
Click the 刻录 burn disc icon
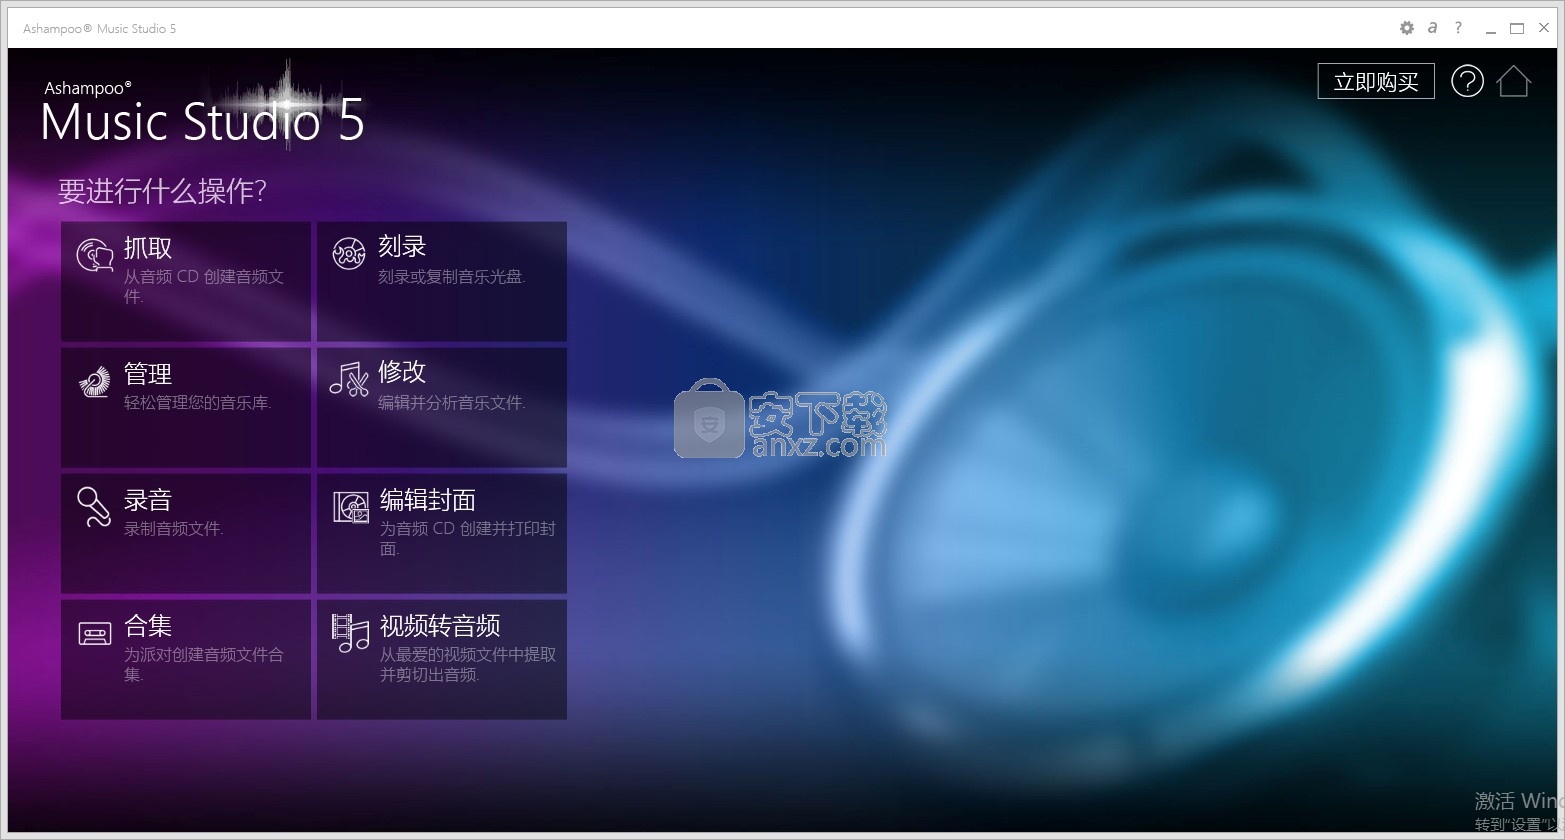coord(349,254)
